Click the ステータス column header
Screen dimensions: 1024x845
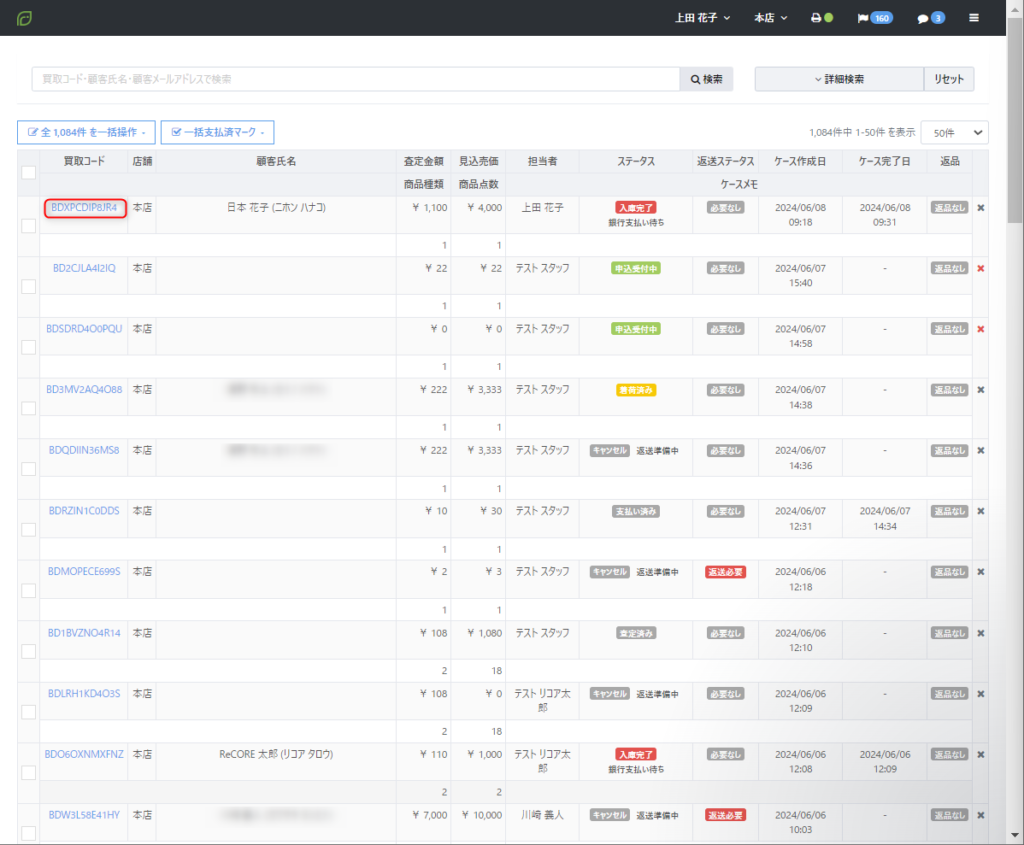coord(635,161)
